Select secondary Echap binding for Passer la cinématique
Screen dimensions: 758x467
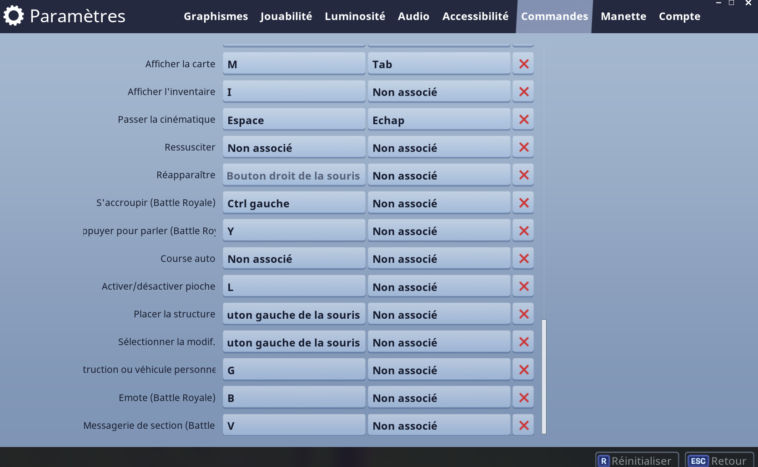439,120
